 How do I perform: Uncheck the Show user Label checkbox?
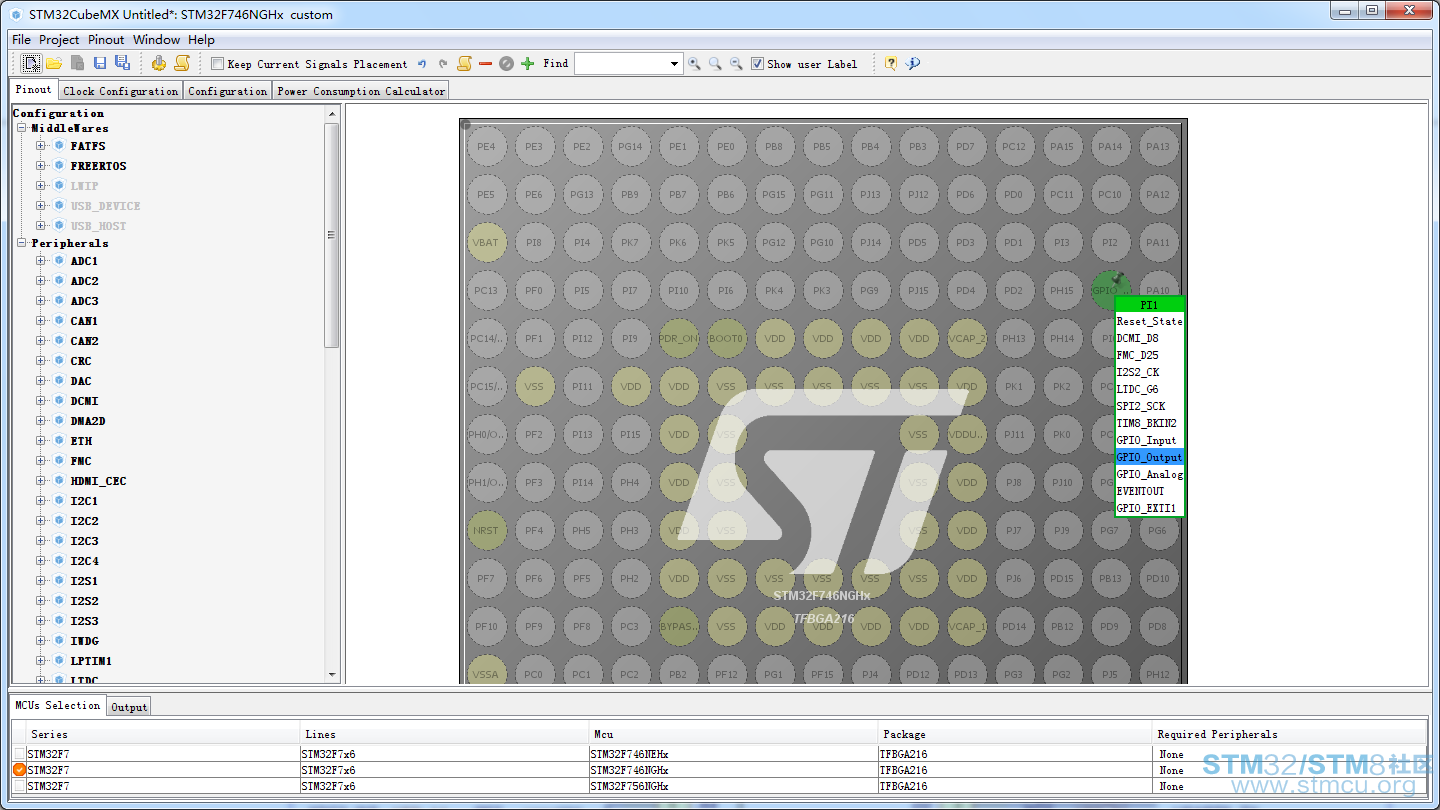[x=757, y=64]
